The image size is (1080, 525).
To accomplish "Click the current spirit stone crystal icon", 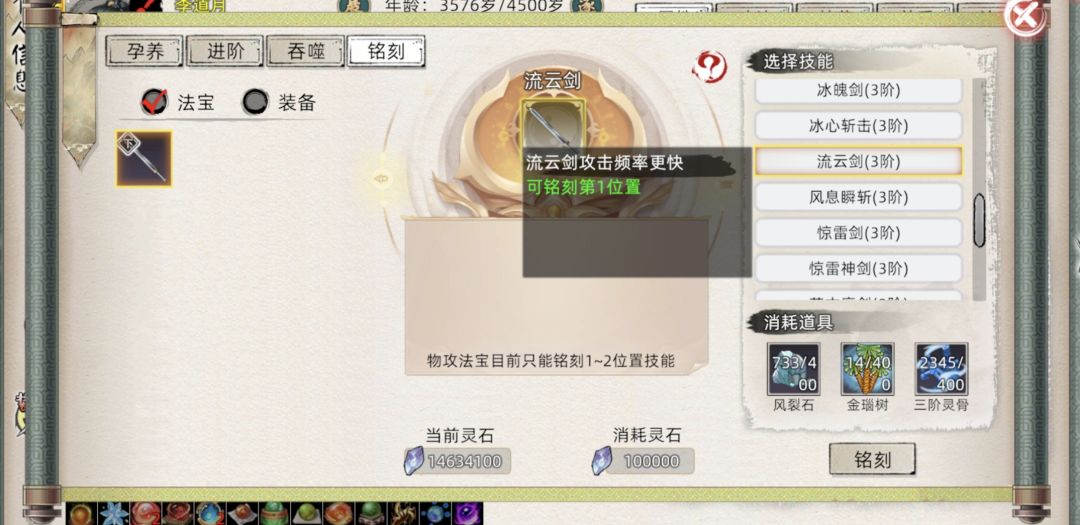I will pos(413,461).
